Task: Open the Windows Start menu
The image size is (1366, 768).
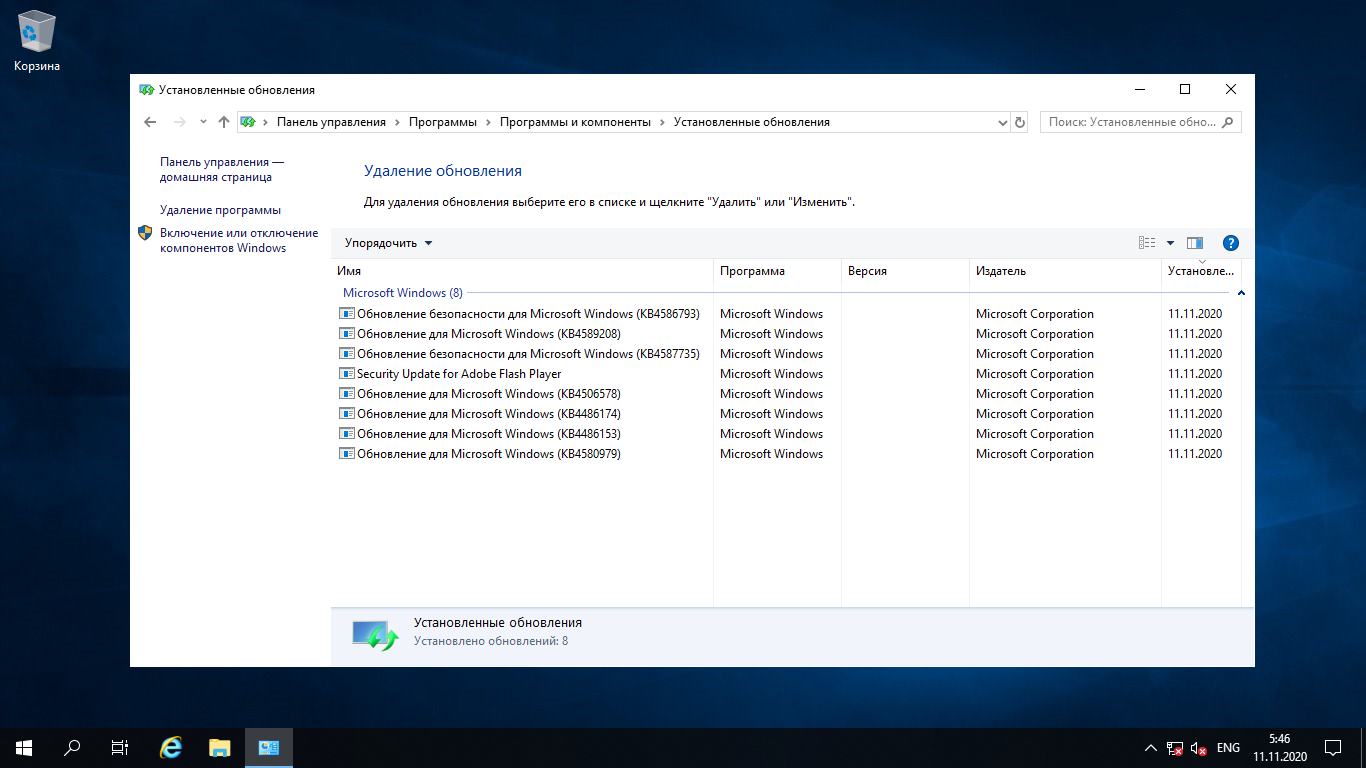Action: [x=24, y=748]
